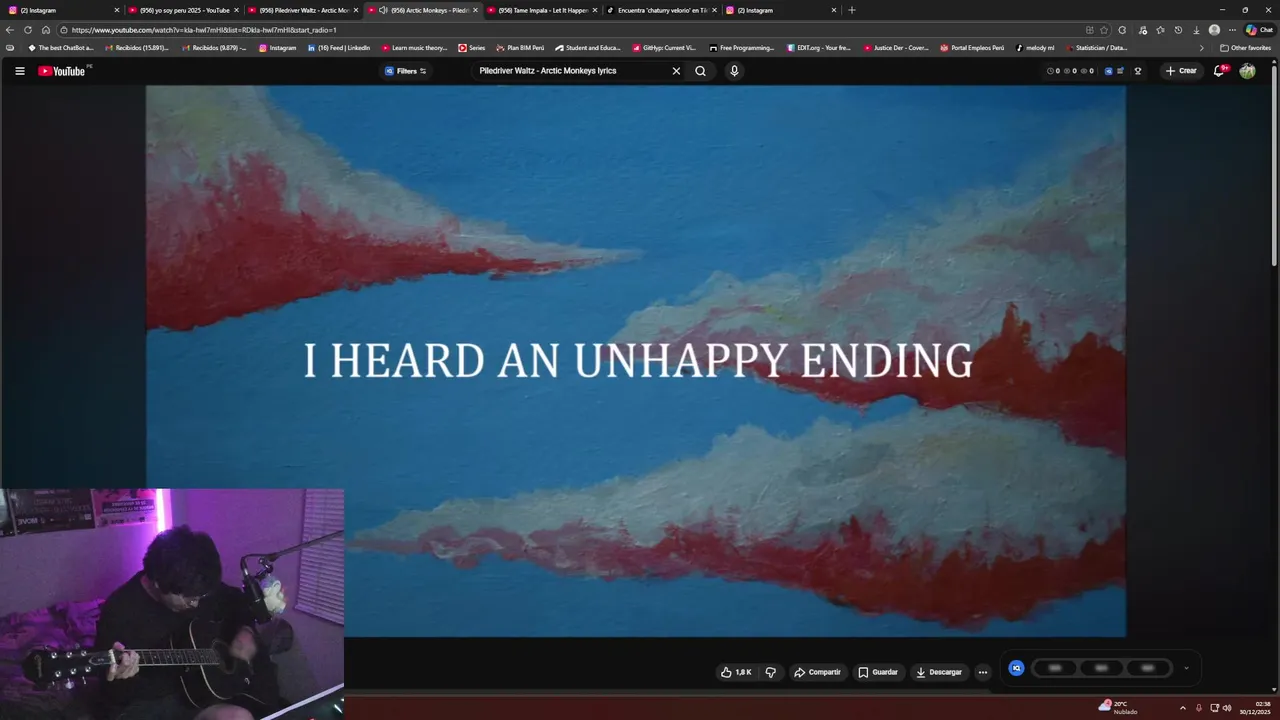Screen dimensions: 1280x720
Task: Click the trophy extension icon in YouTube header
Action: (x=1138, y=71)
